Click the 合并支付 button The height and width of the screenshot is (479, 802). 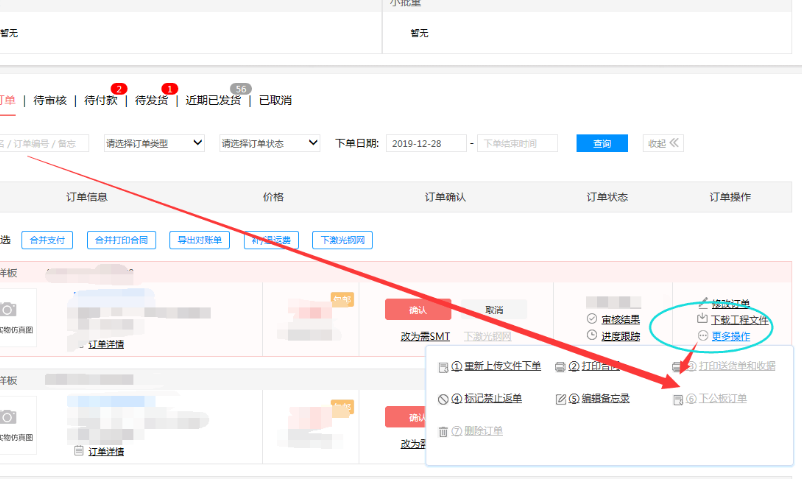(x=47, y=240)
